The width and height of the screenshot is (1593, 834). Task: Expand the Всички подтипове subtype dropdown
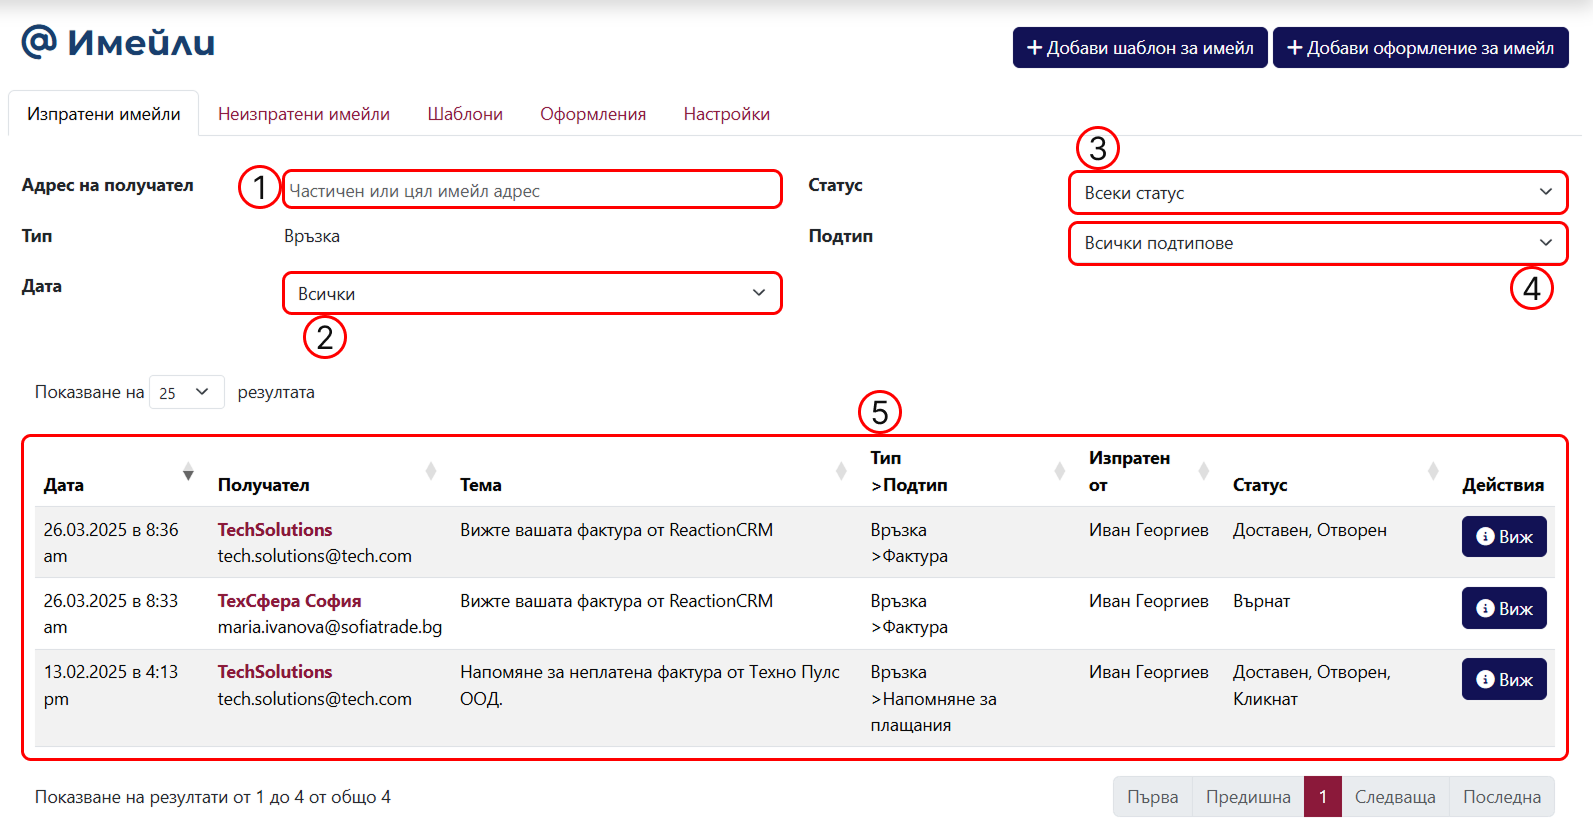point(1318,243)
